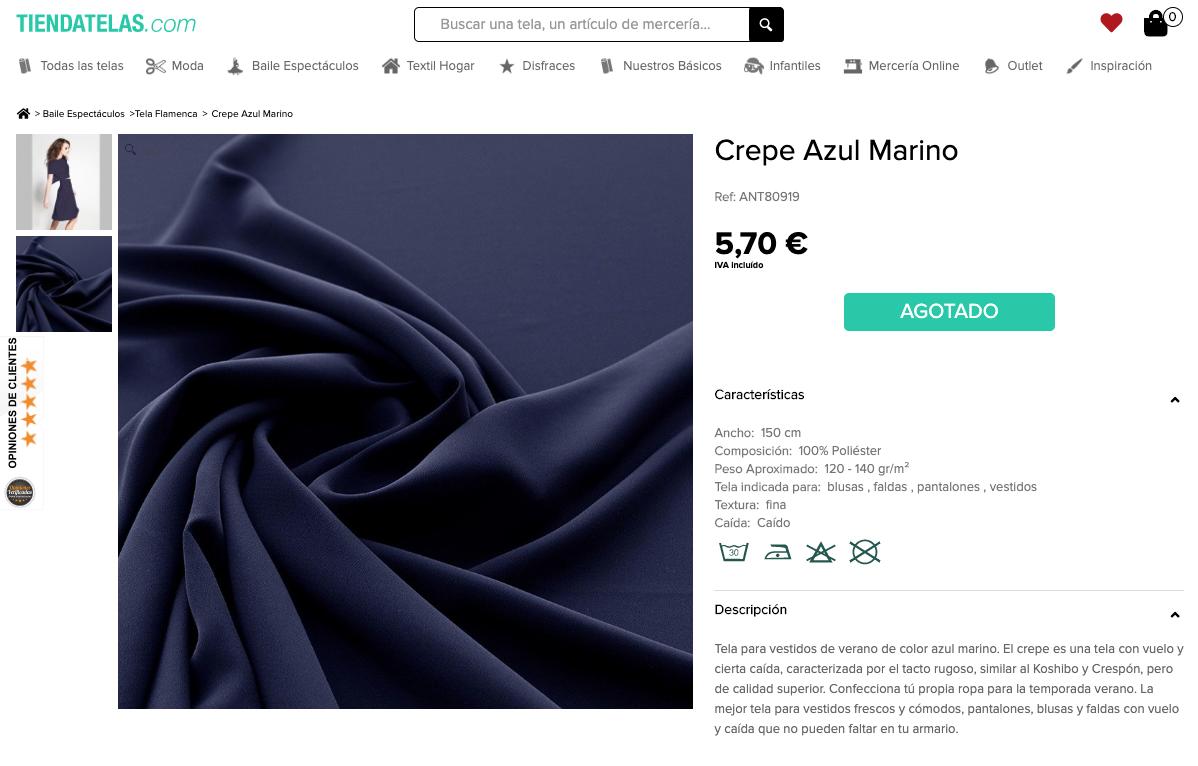
Task: Click the do-not-bleach triangle symbol
Action: pos(821,551)
